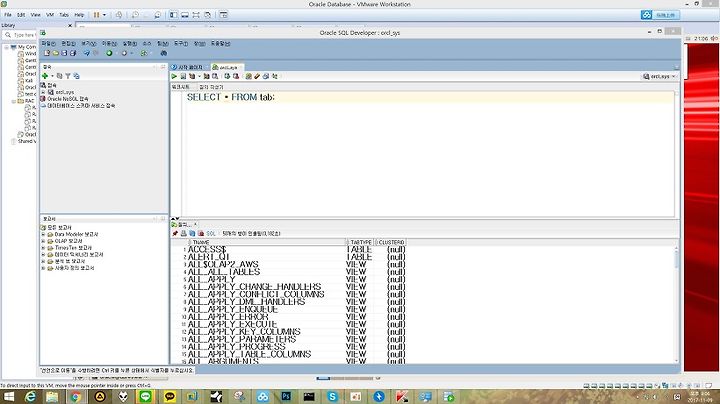
Task: Open the VMware Tabs menu
Action: pyautogui.click(x=64, y=15)
